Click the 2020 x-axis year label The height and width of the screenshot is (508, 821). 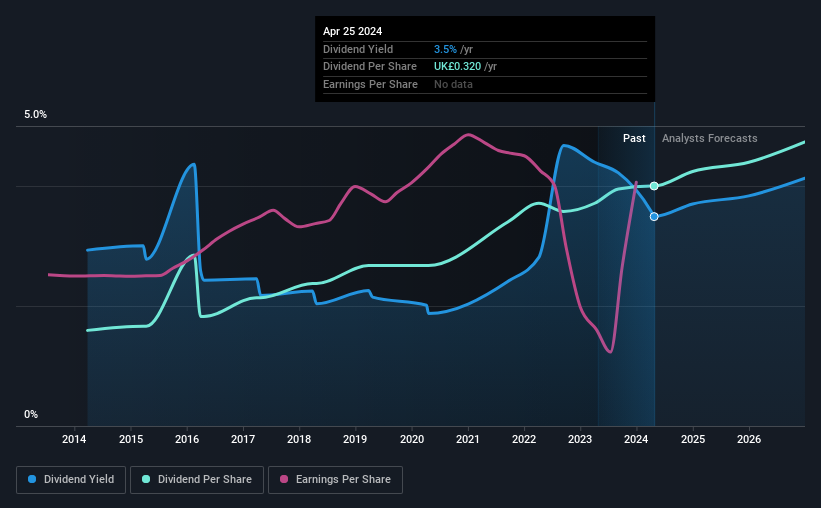click(412, 439)
